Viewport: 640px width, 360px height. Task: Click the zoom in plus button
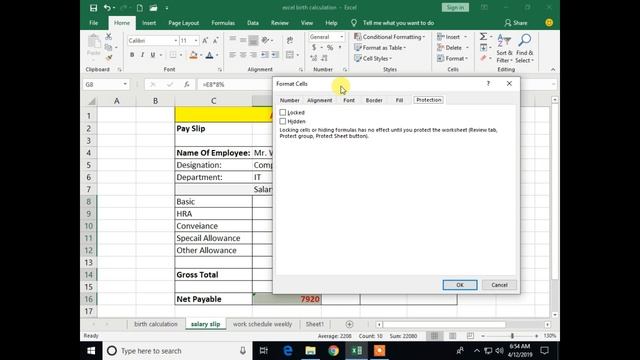pos(536,336)
